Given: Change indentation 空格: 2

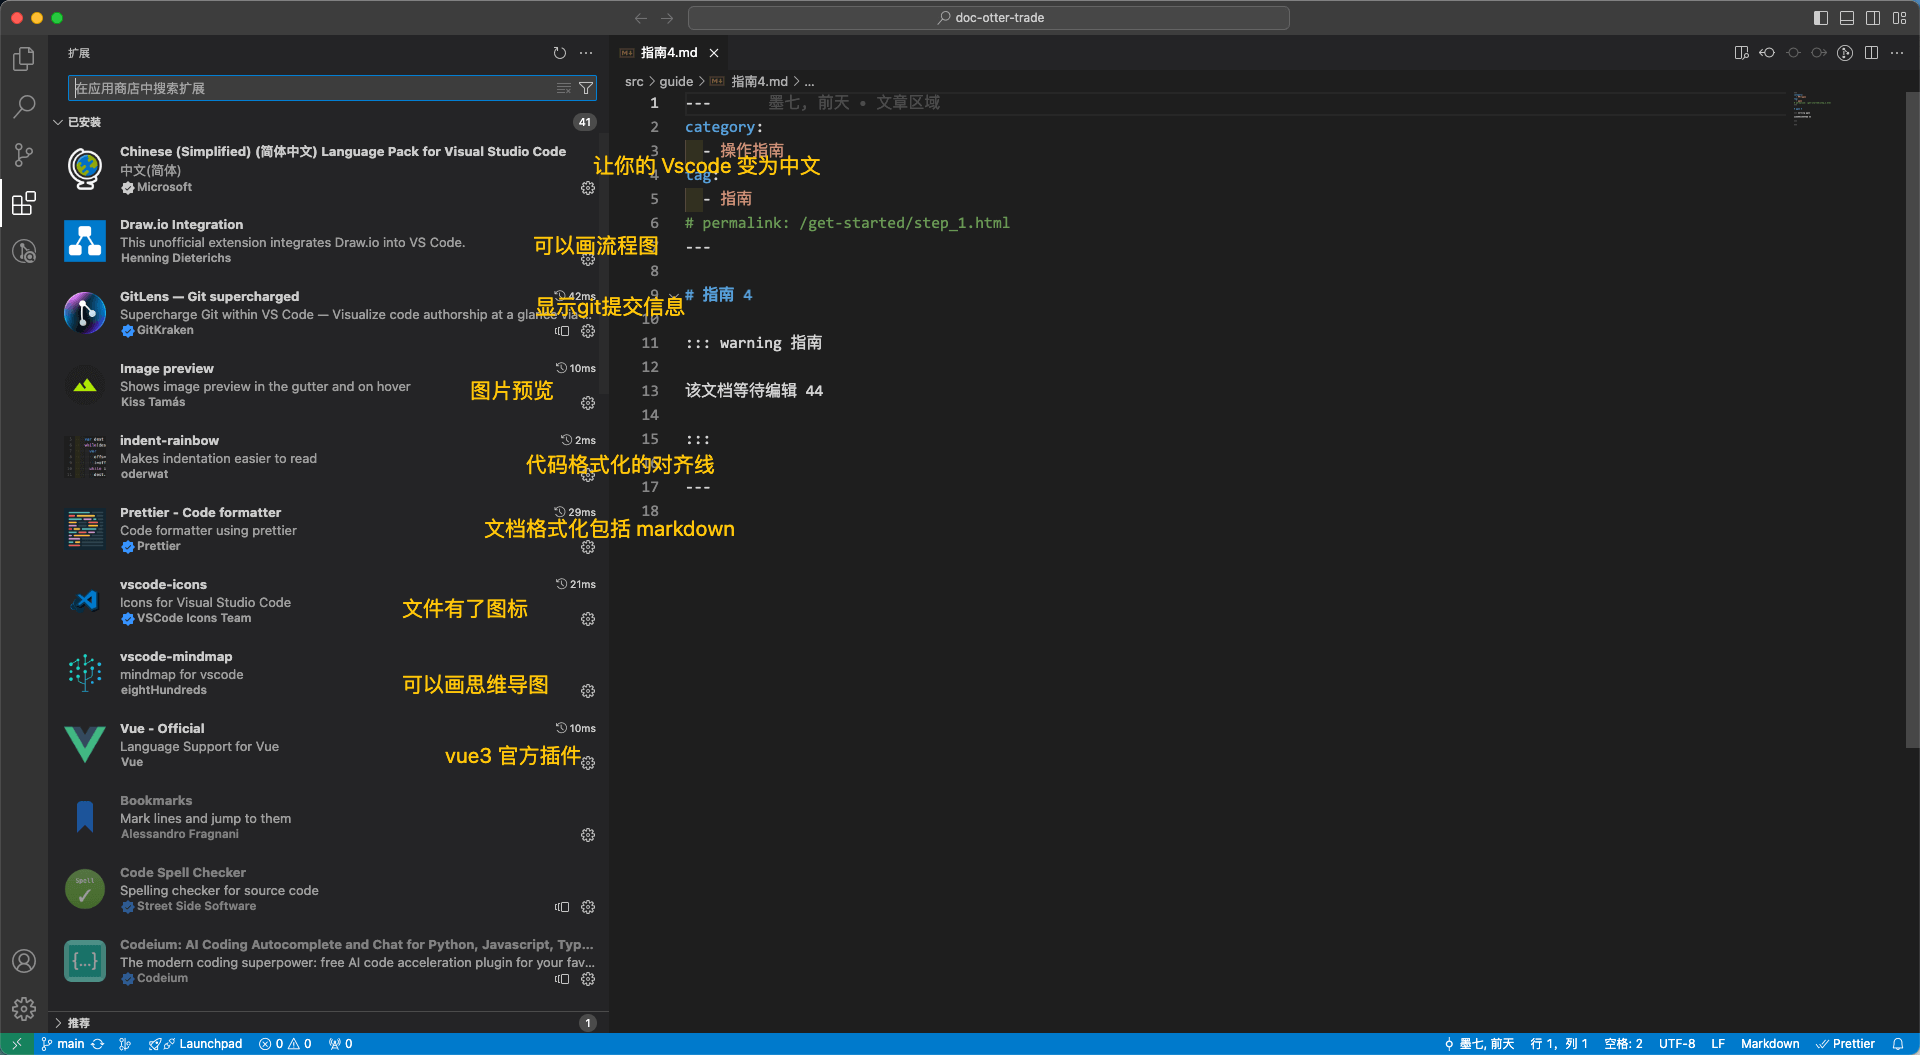Looking at the screenshot, I should (x=1623, y=1044).
